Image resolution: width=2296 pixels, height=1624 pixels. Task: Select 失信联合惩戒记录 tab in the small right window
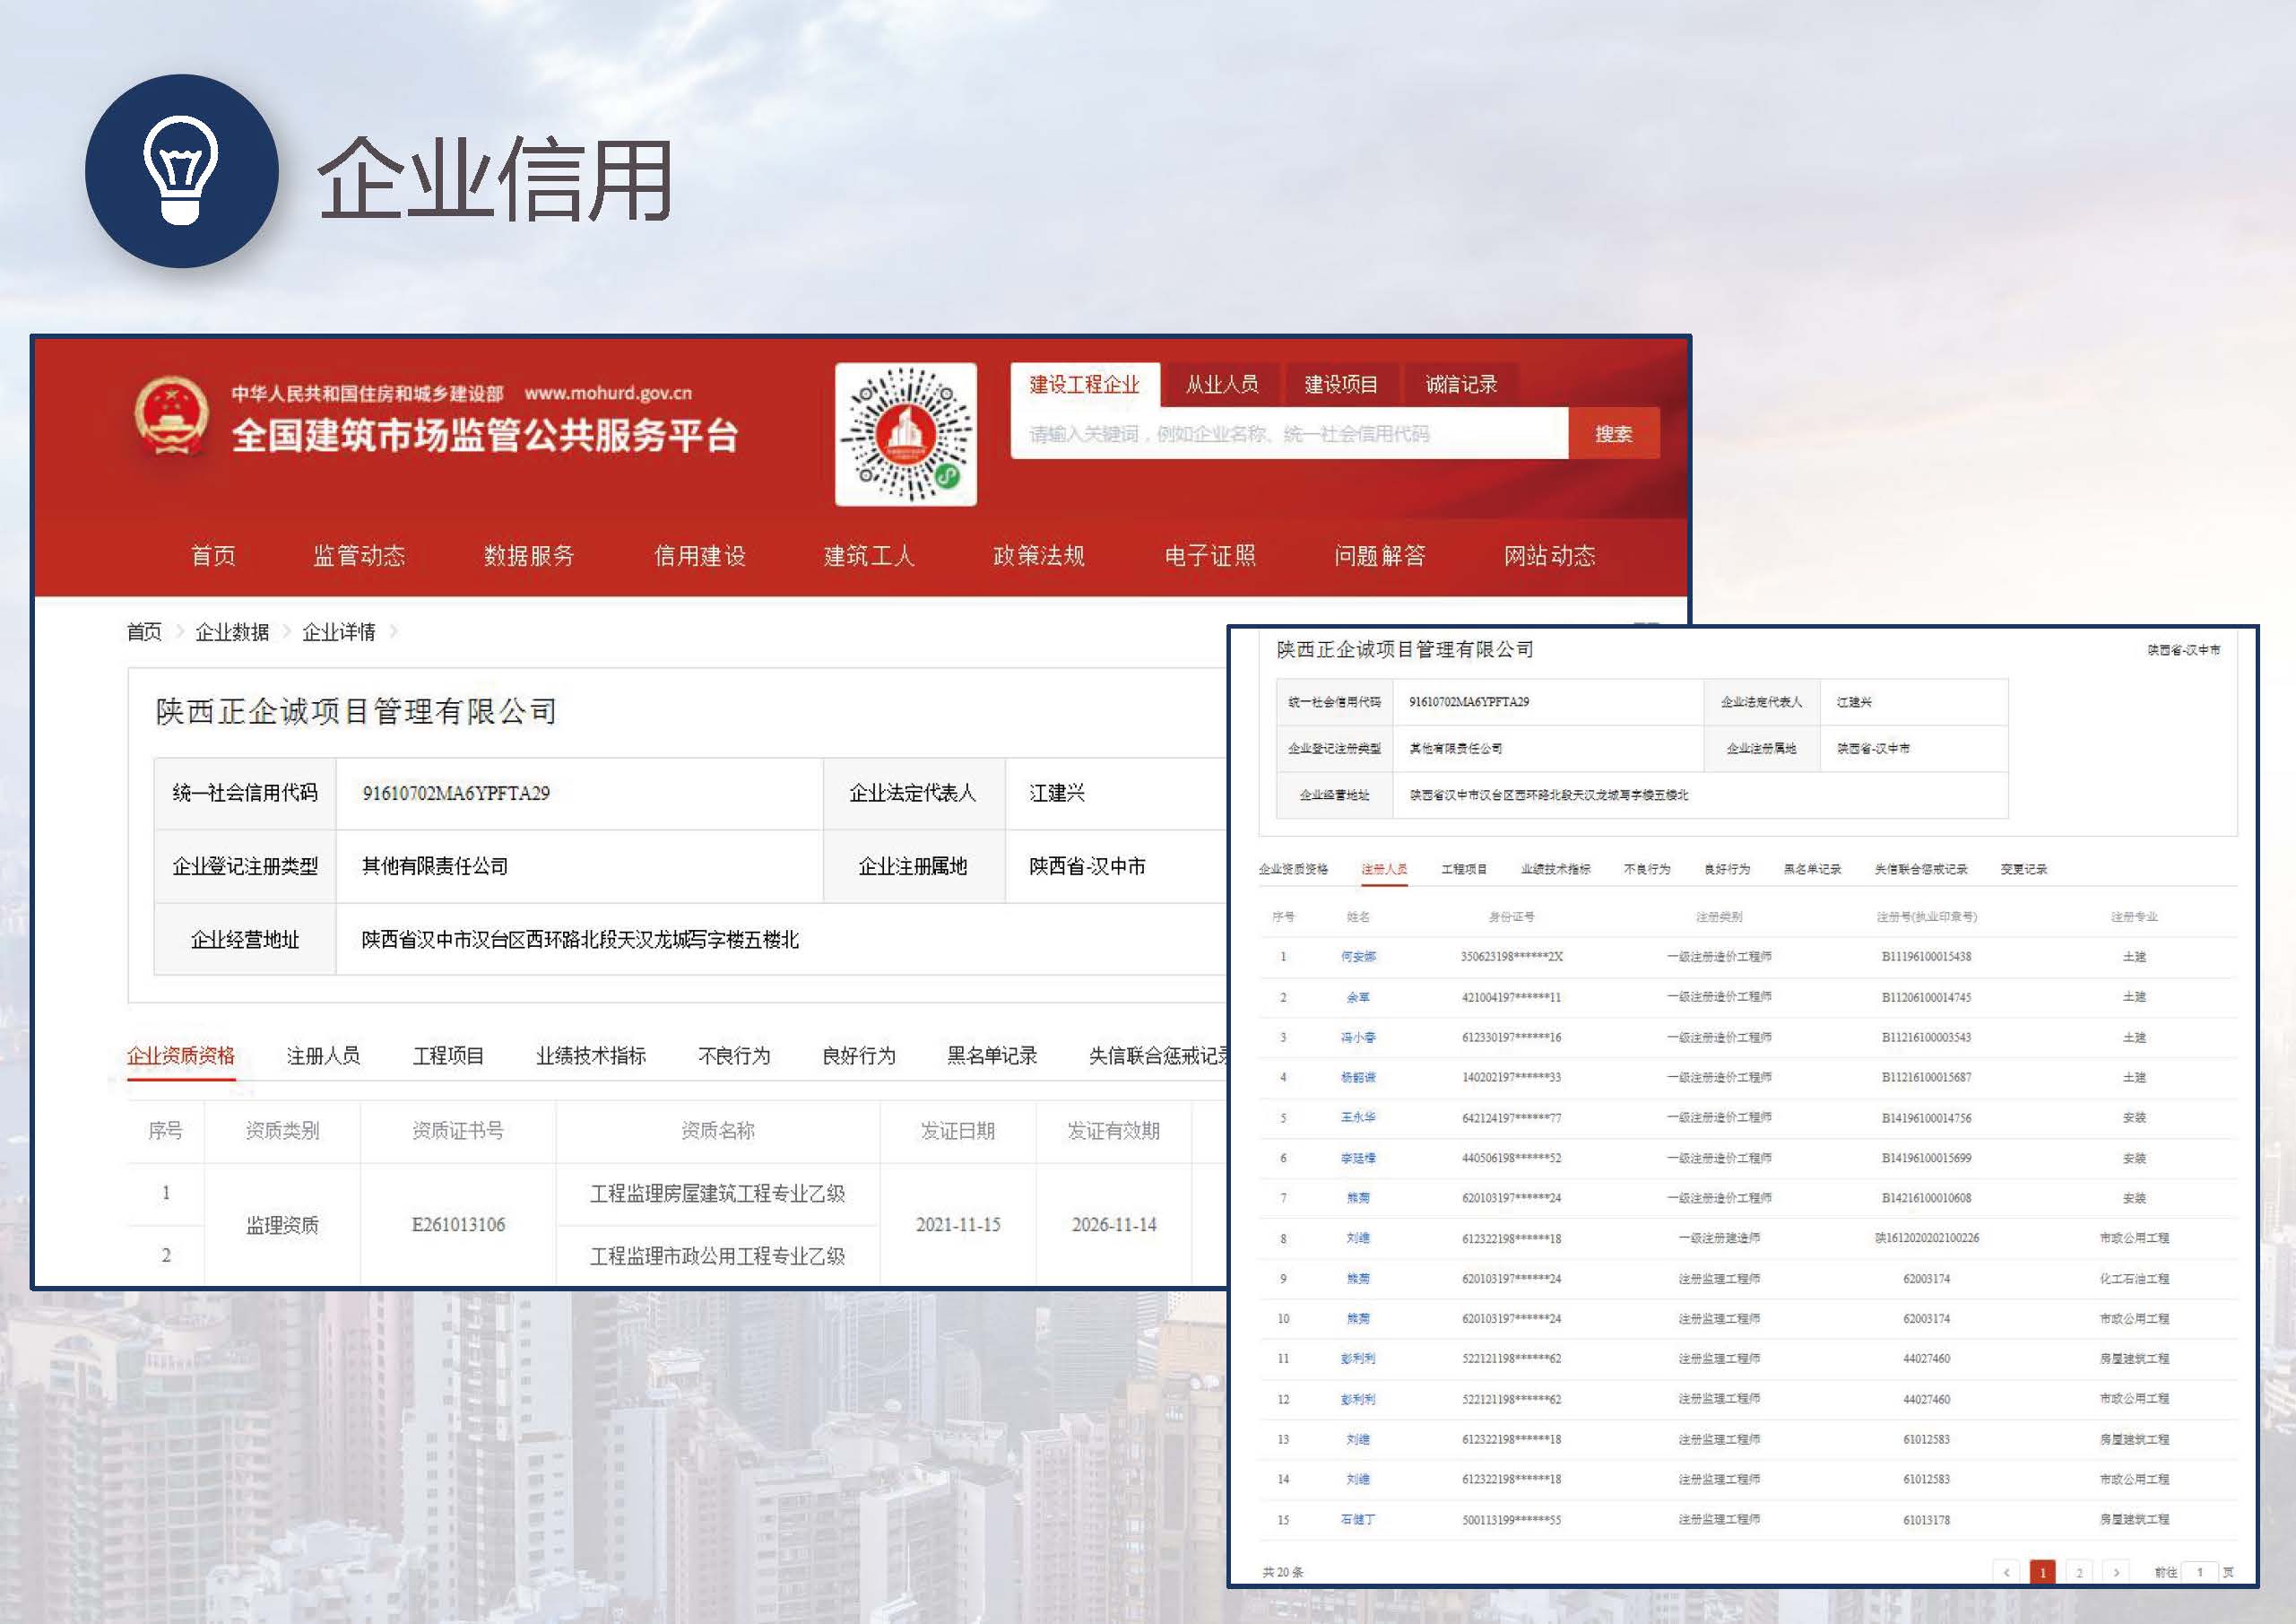[x=1921, y=868]
